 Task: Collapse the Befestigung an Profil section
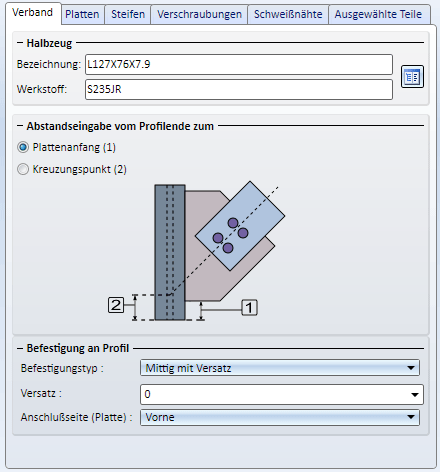coord(20,348)
